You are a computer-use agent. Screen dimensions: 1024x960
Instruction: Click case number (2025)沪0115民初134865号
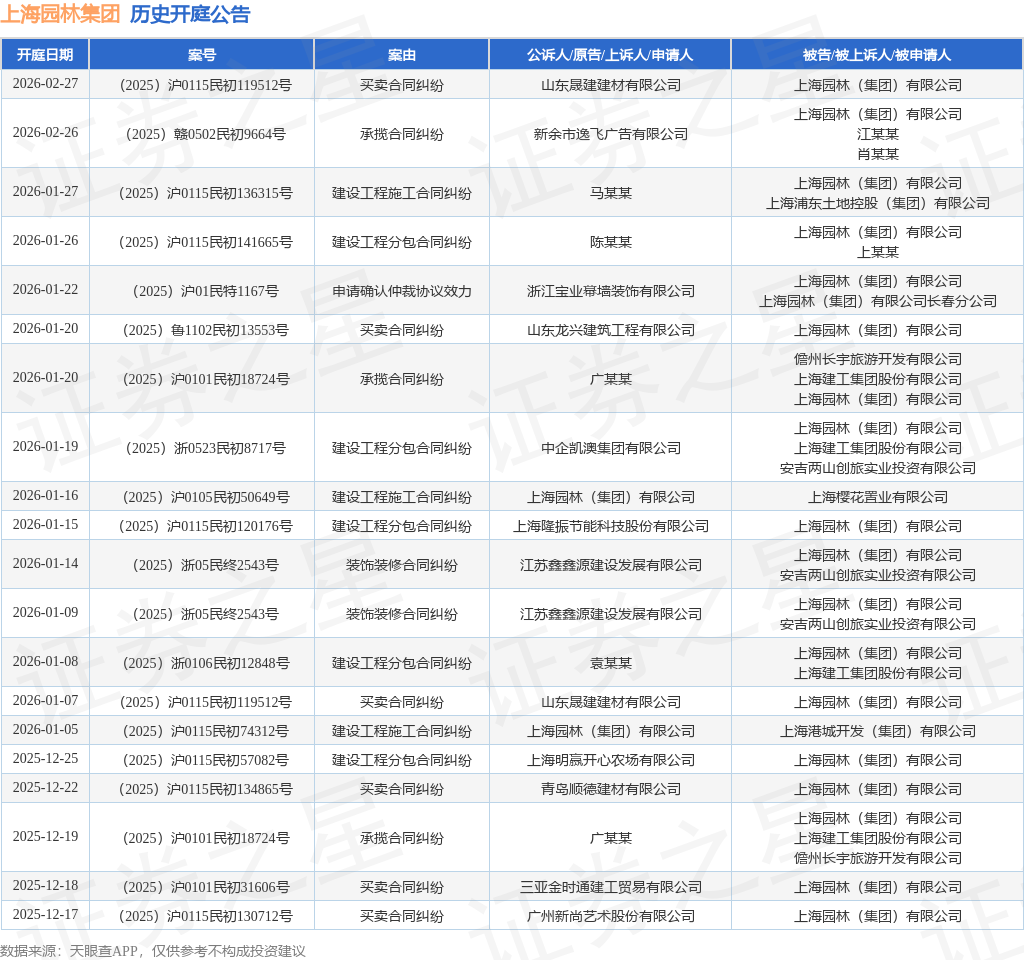point(206,789)
